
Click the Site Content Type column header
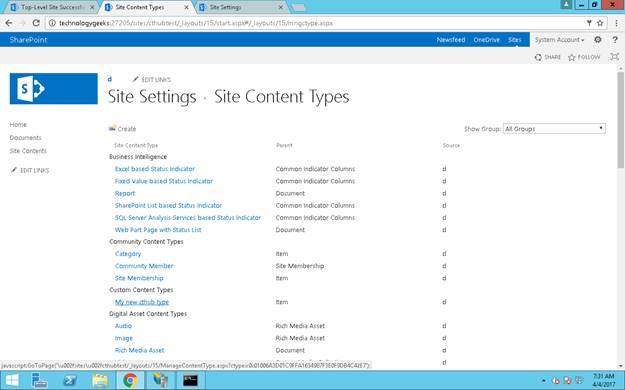click(x=136, y=145)
